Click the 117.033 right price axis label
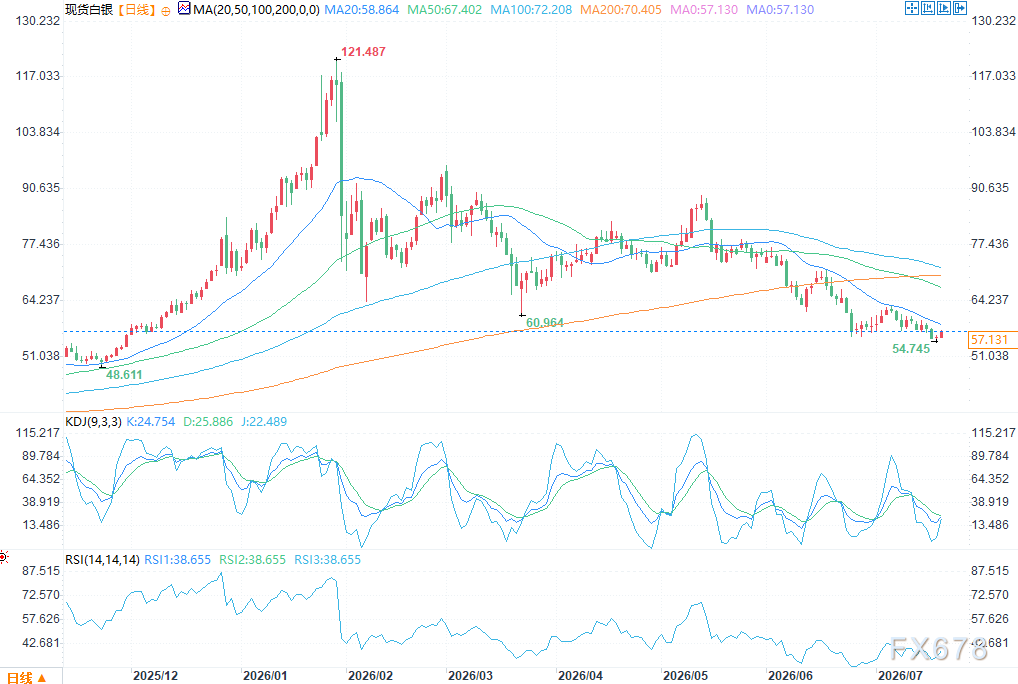Viewport: 1018px width, 684px height. (993, 76)
